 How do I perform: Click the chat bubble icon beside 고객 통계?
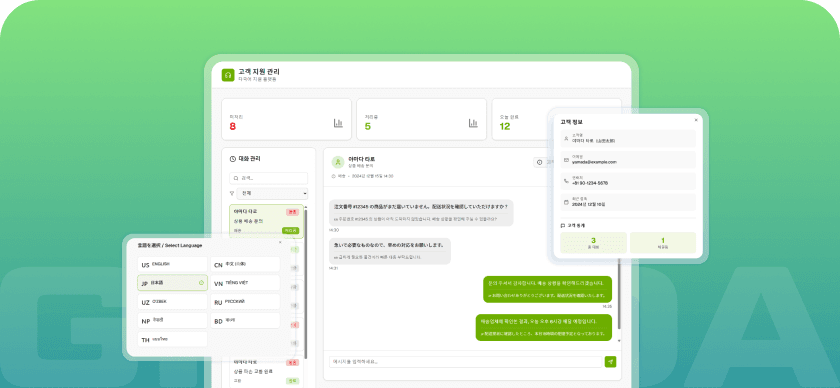[562, 226]
